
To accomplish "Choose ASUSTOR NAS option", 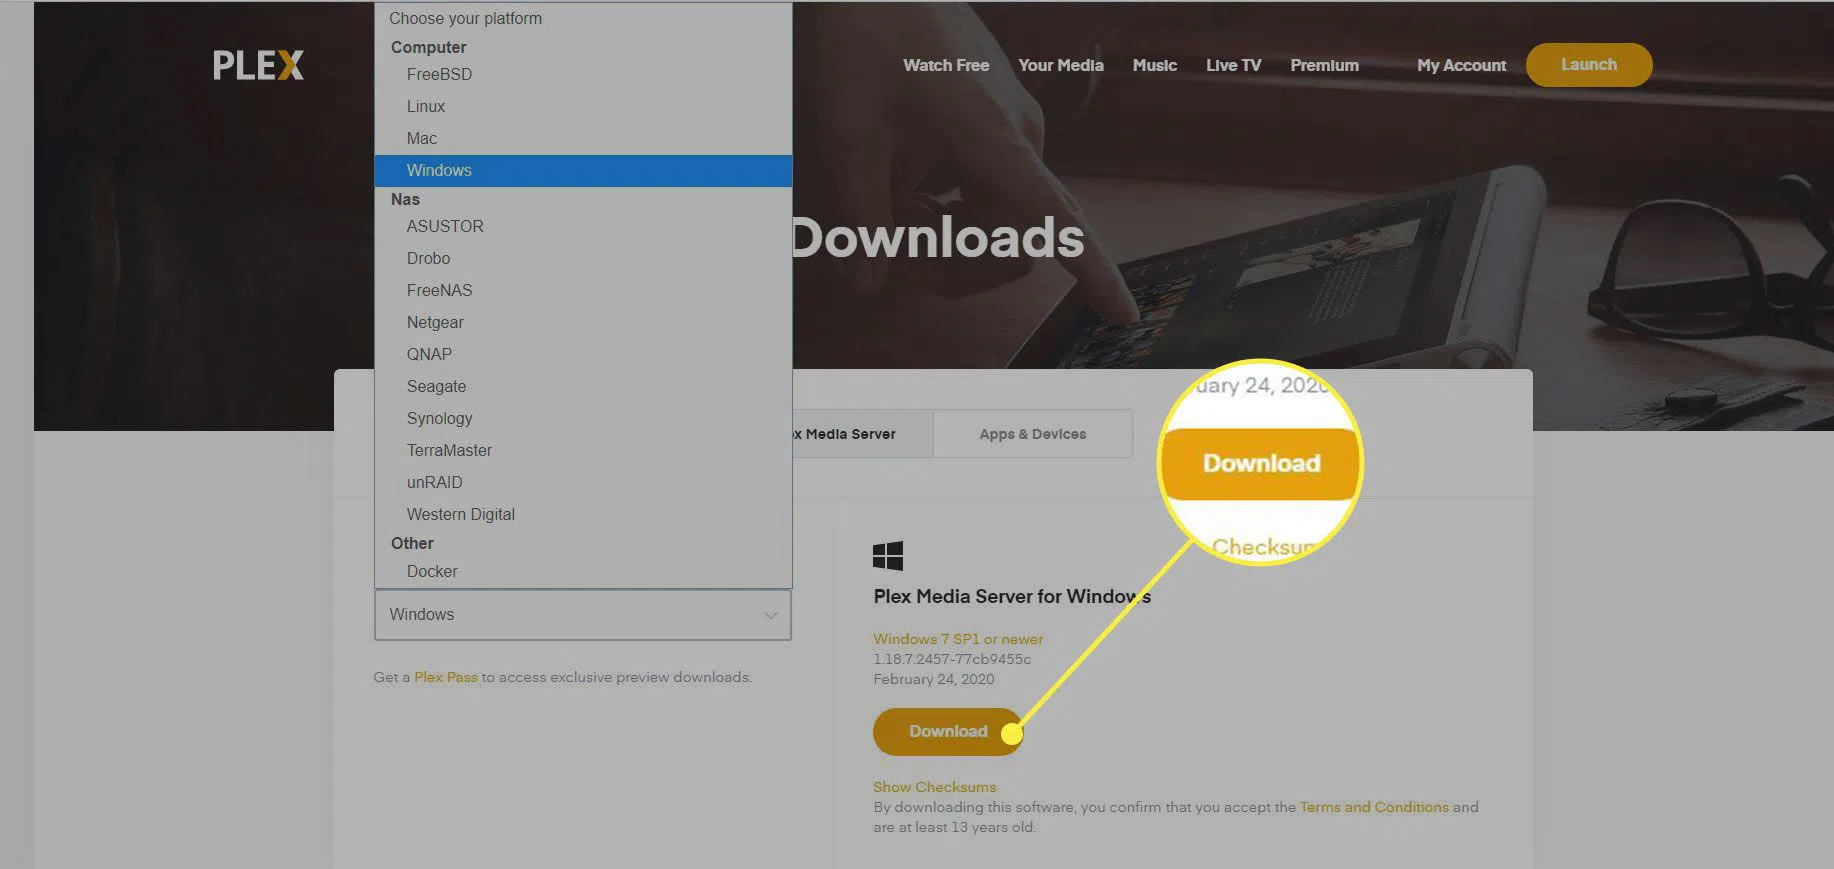I will (583, 226).
